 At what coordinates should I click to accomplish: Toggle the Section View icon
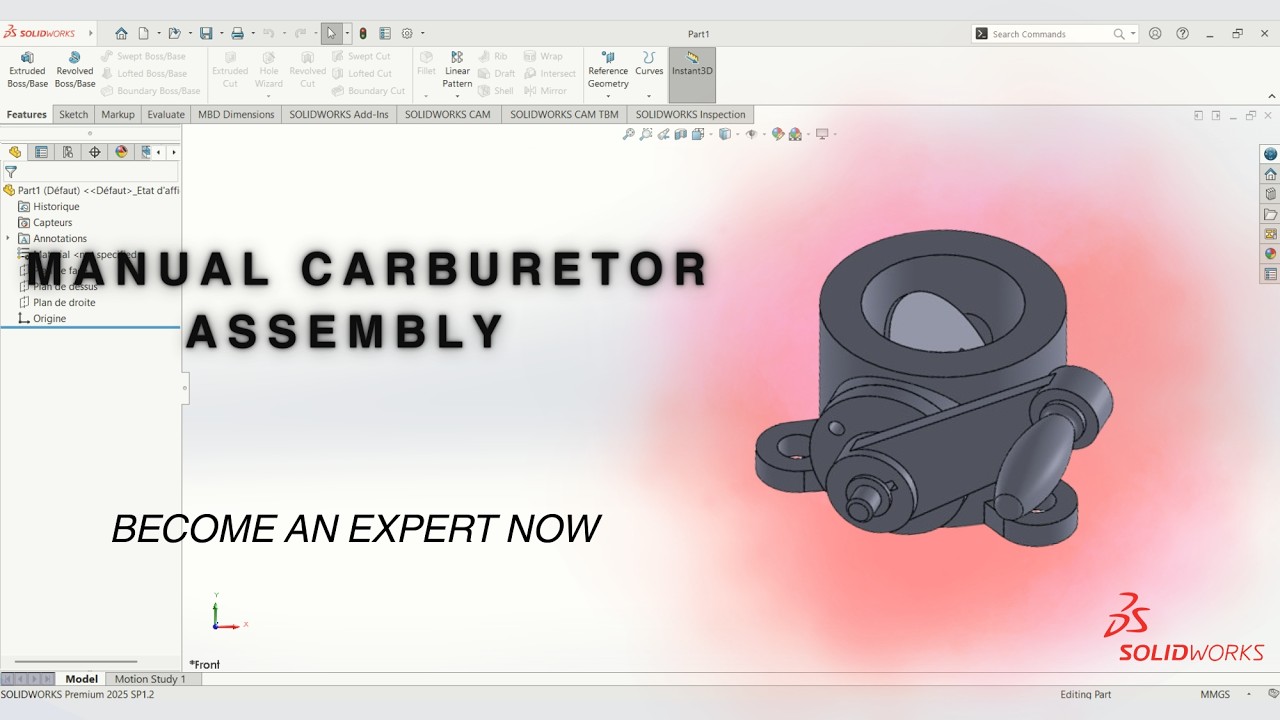coord(681,134)
